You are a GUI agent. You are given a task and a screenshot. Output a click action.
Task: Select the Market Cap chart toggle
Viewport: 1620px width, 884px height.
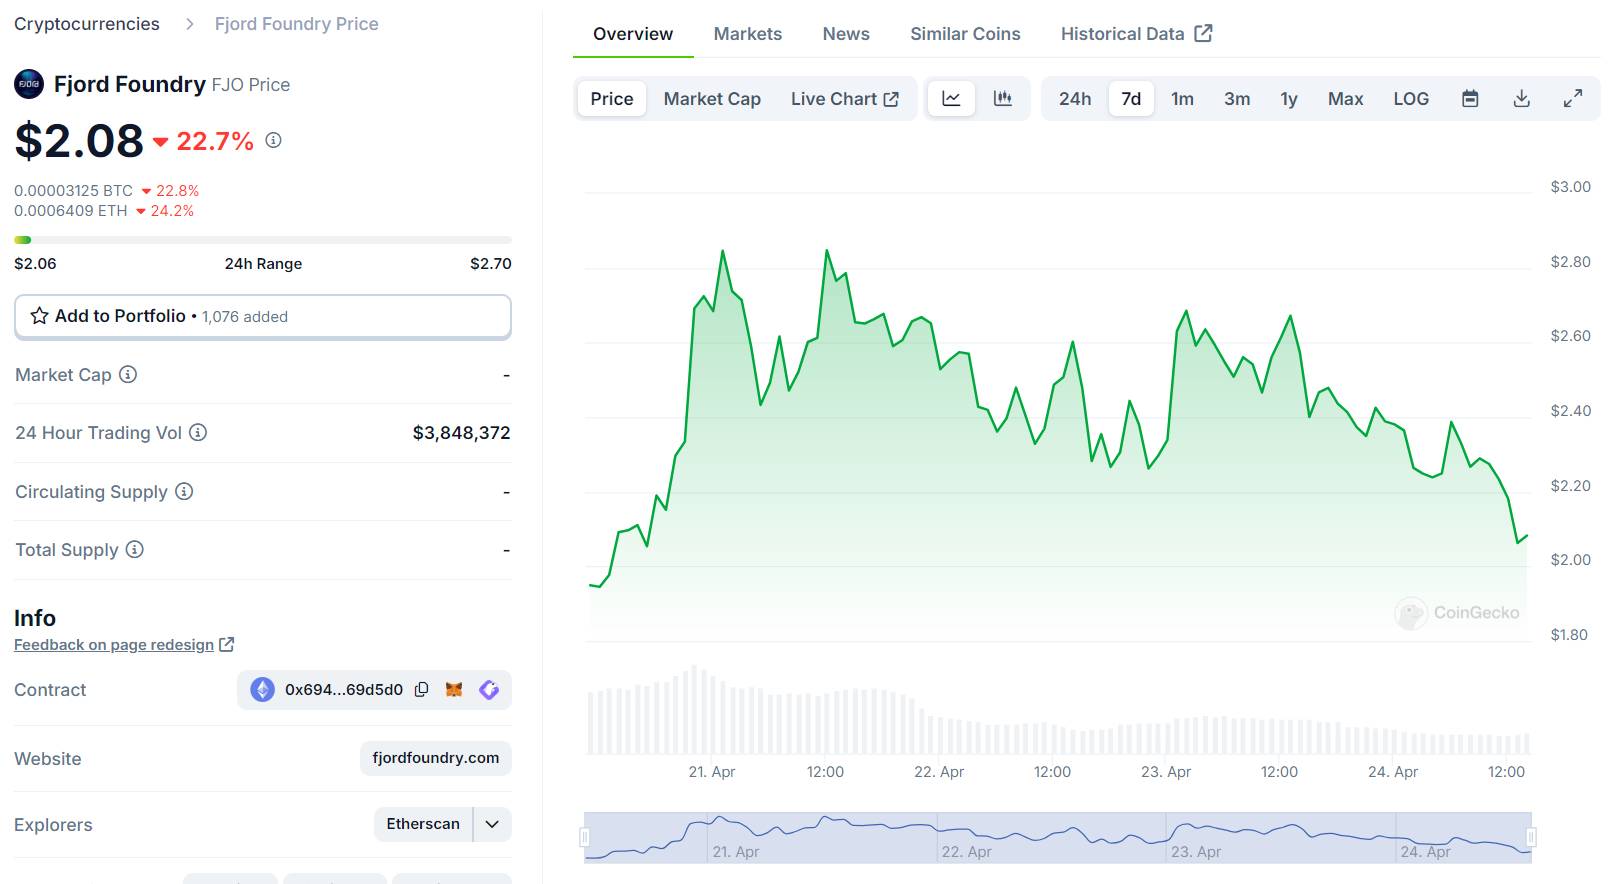712,99
